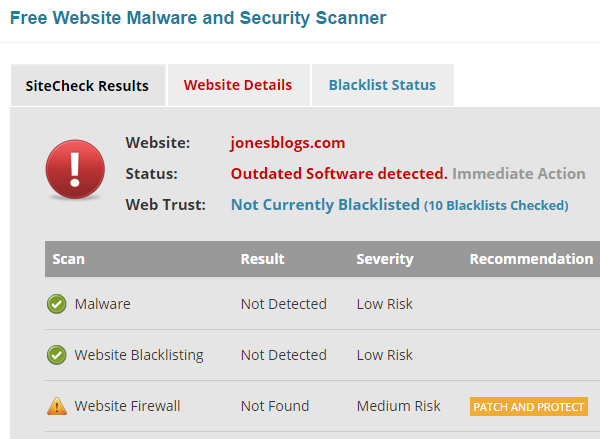This screenshot has height=439, width=600.
Task: Click Not Currently Blacklisted link
Action: (325, 205)
